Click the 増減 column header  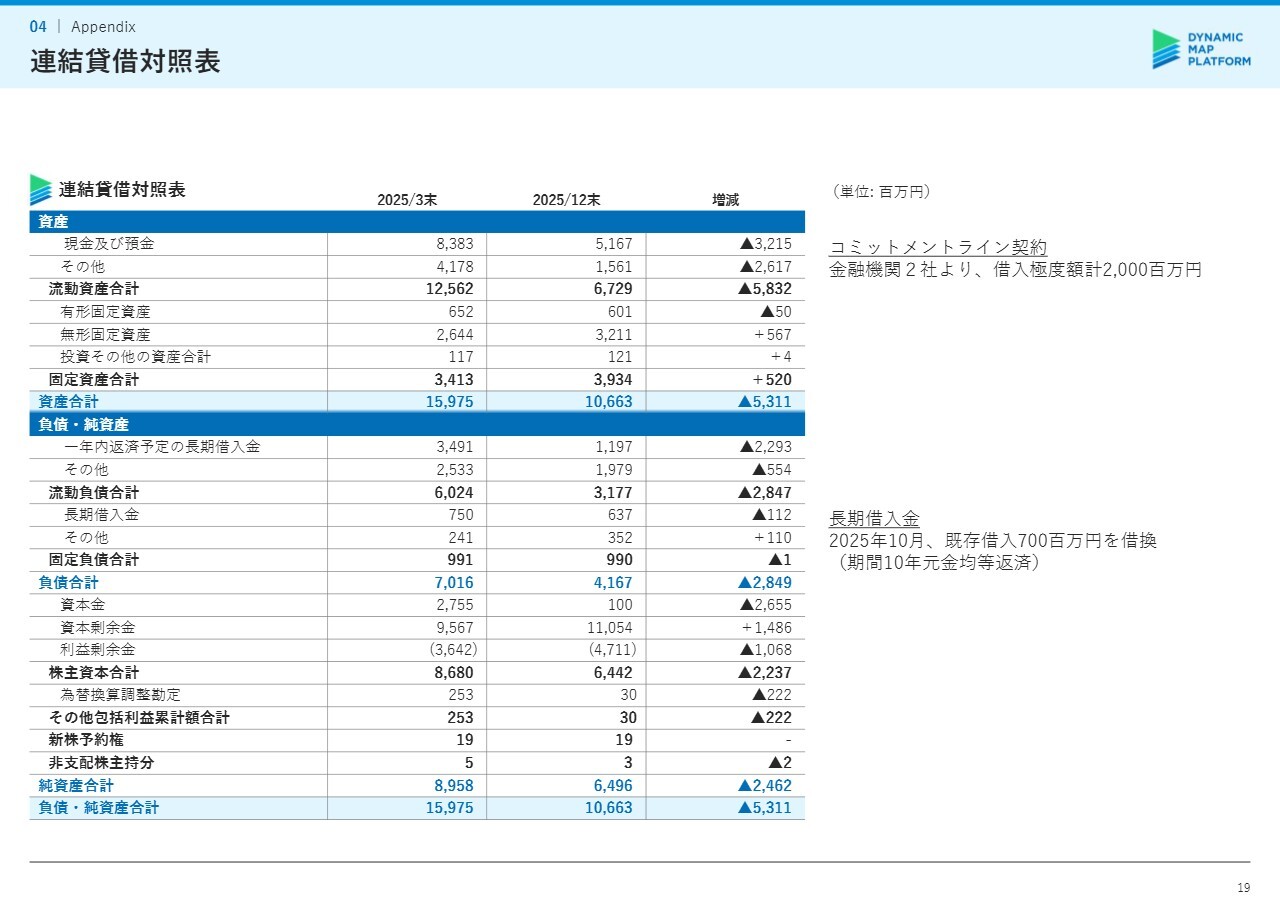pos(725,200)
